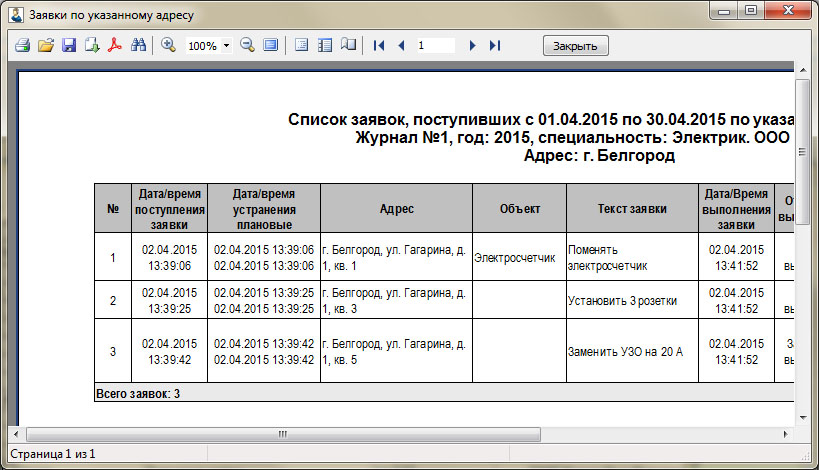Toggle full screen preview icon
819x470 pixels.
coord(271,45)
